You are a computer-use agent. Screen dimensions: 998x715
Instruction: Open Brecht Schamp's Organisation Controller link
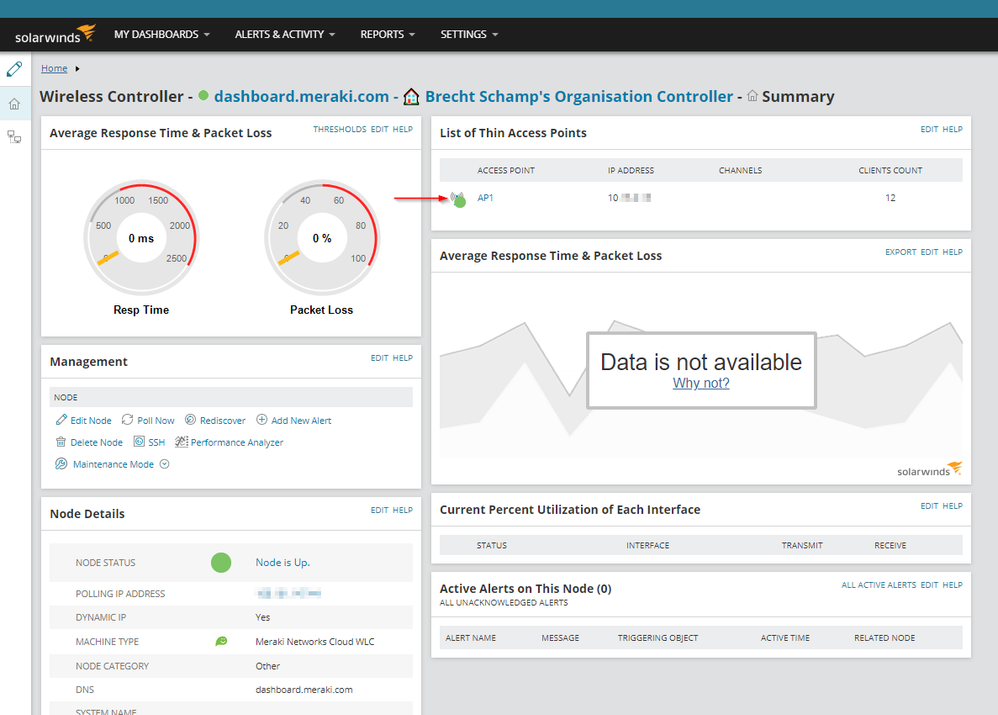(x=579, y=96)
